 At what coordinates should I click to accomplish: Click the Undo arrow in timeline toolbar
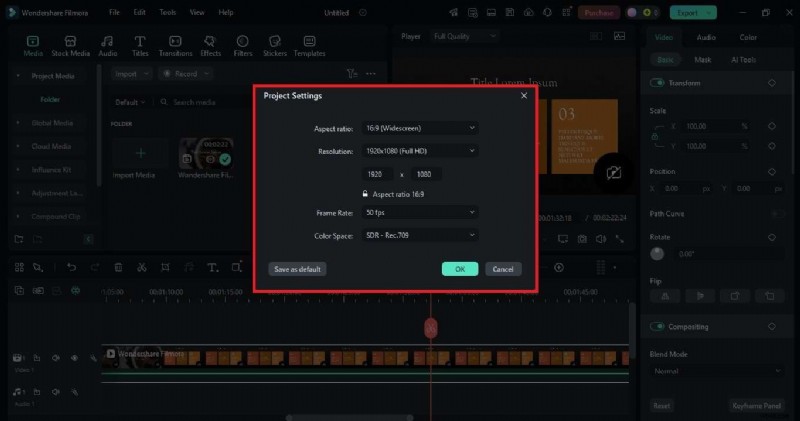[x=71, y=267]
